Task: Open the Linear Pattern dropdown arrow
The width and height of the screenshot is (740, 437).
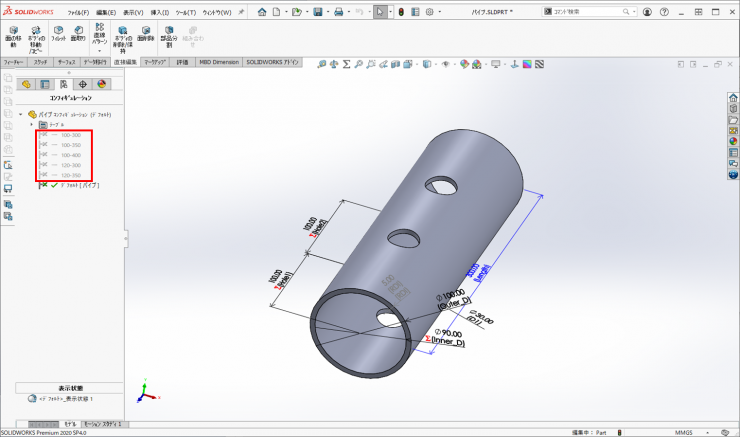Action: click(x=99, y=50)
